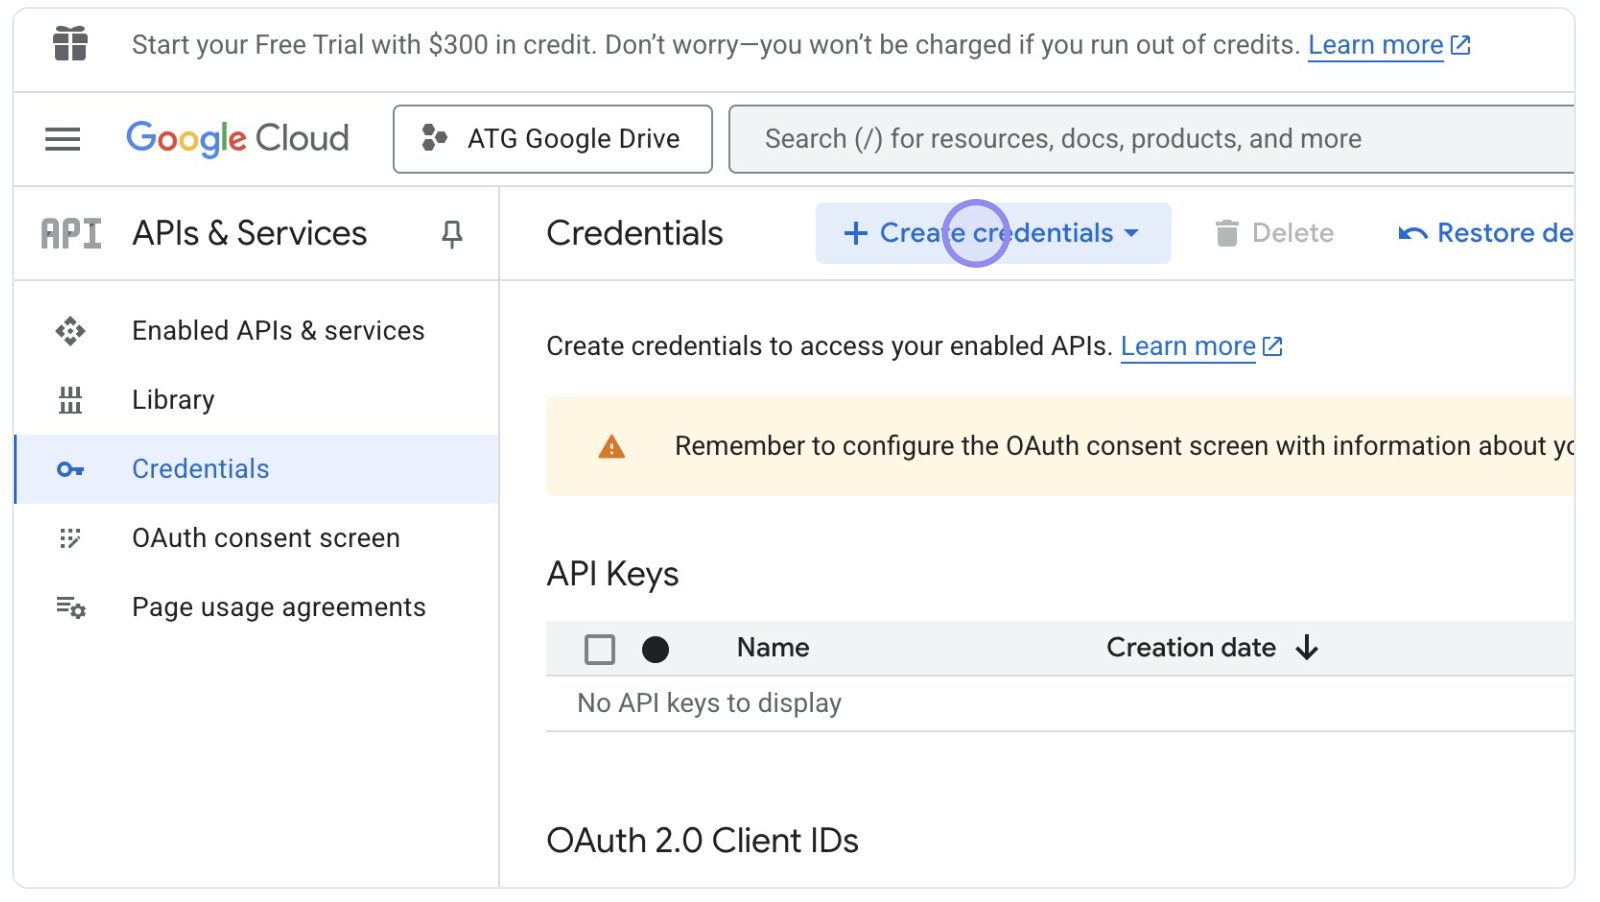Viewport: 1600px width, 902px height.
Task: Click the gift icon for Free Trial
Action: [69, 44]
